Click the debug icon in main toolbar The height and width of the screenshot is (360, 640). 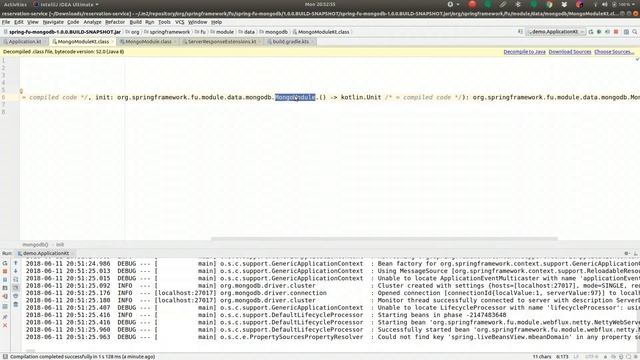599,32
